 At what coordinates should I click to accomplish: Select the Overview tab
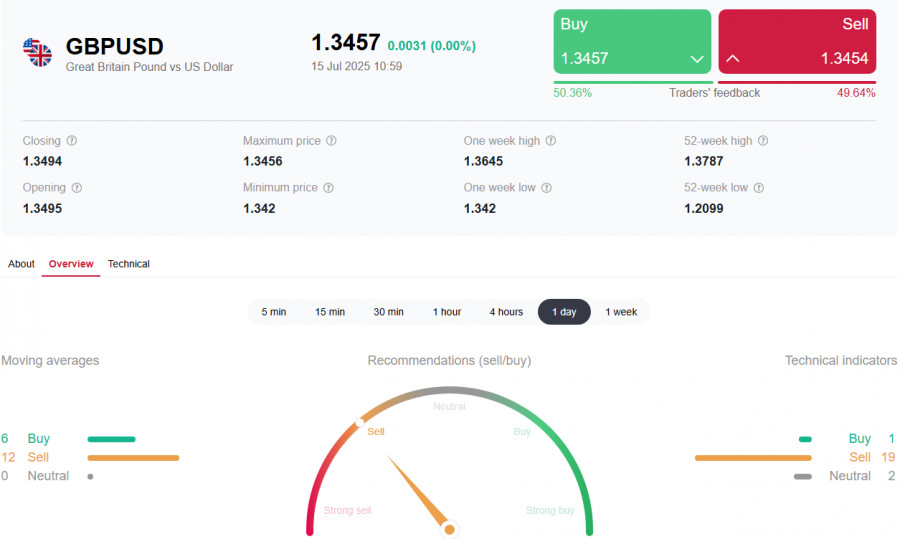(x=71, y=264)
